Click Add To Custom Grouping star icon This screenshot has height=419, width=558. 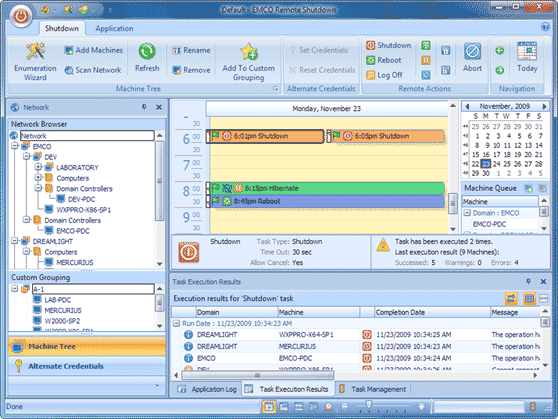pyautogui.click(x=248, y=52)
